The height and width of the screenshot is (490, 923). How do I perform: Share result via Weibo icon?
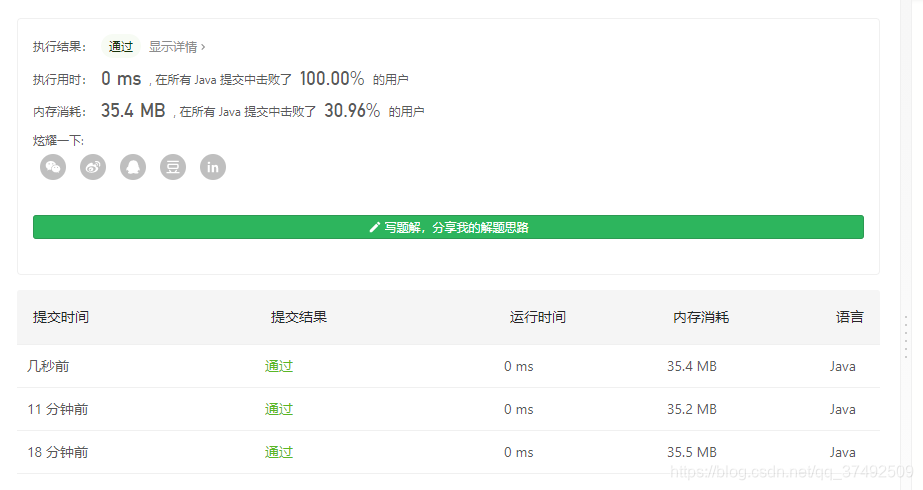click(x=93, y=167)
